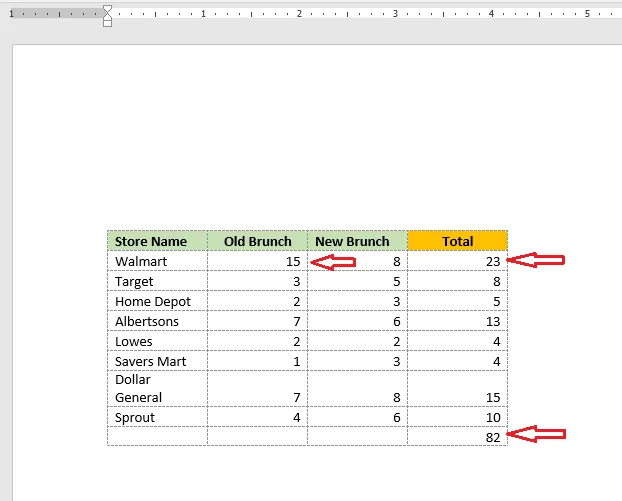Click the orange Total header cell
The image size is (622, 501).
click(457, 241)
